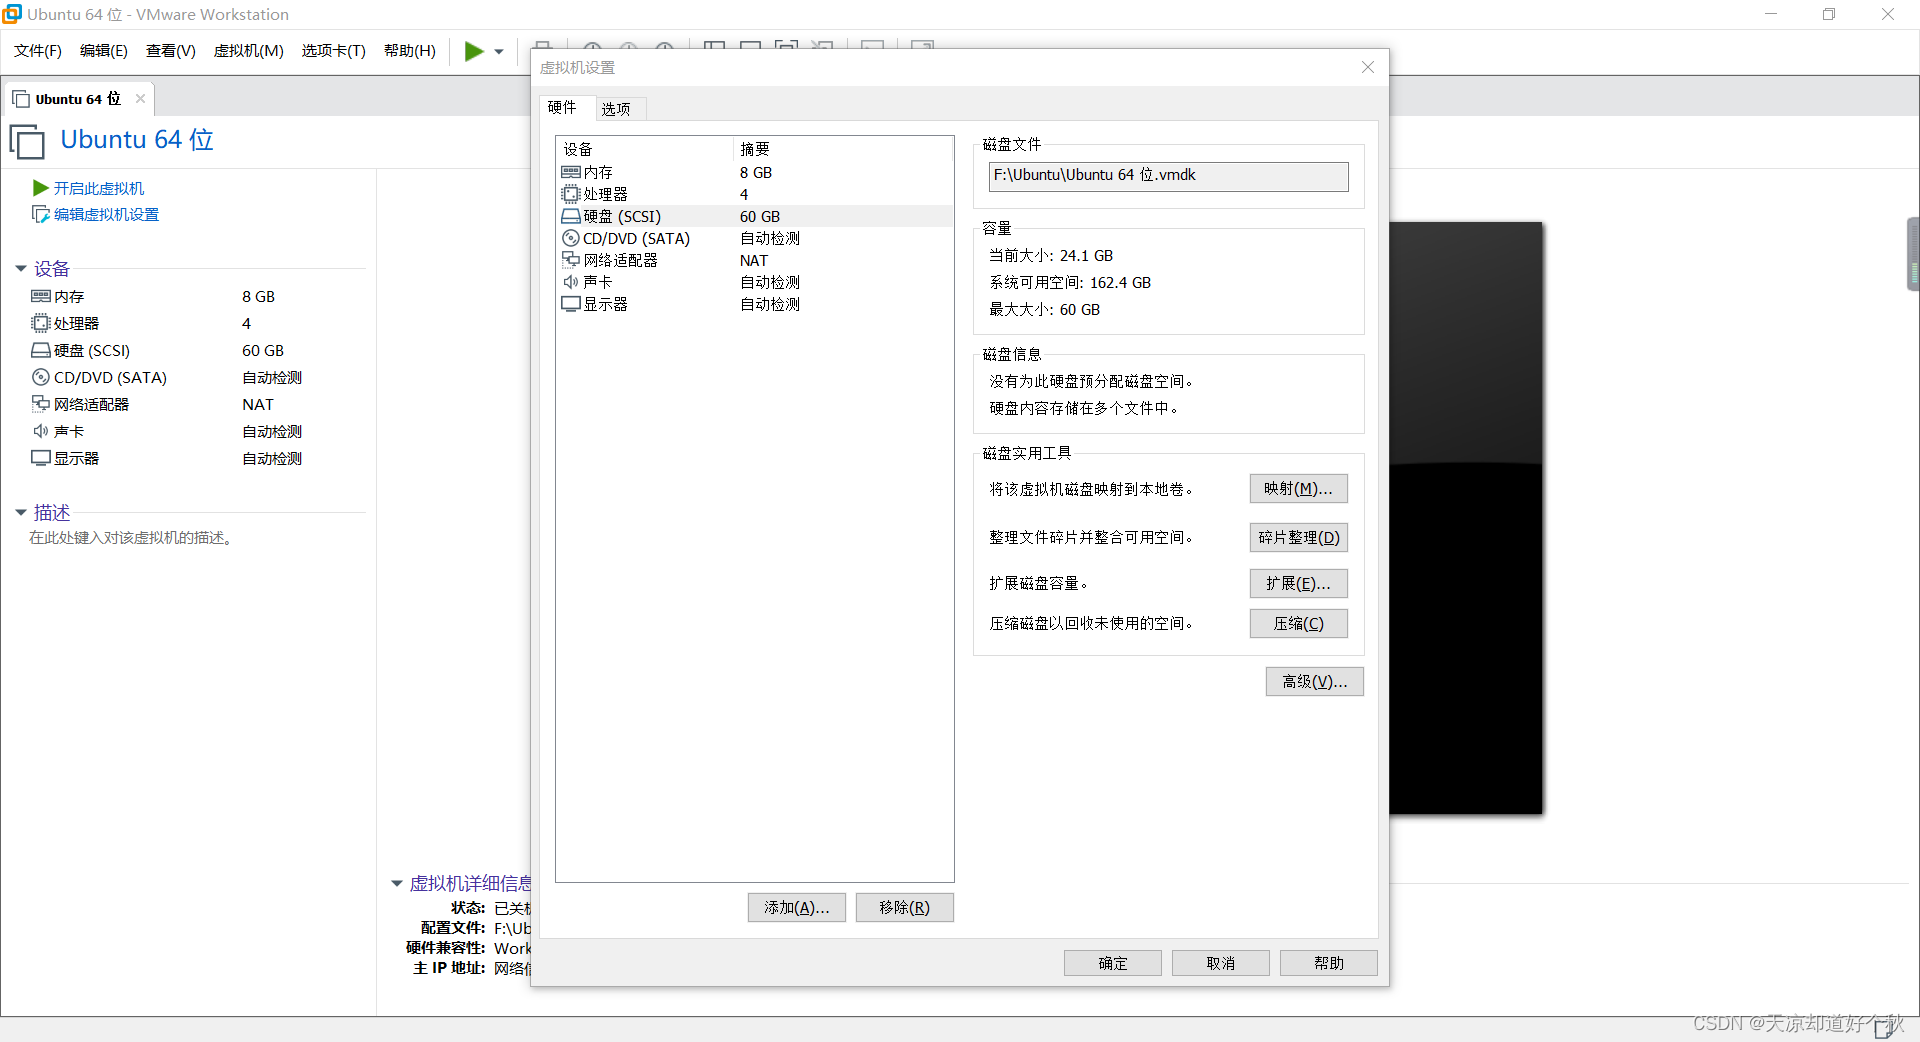The image size is (1920, 1042).
Task: Click the text 最大大小: 60 GB
Action: coord(1044,310)
